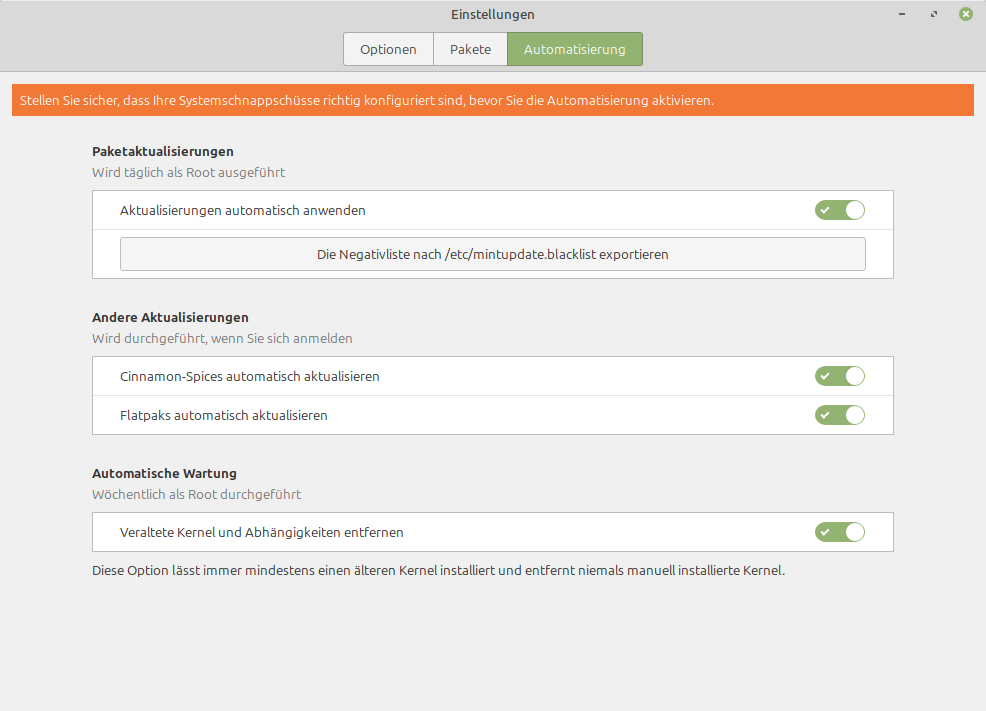Maximize the Einstellungen window
The width and height of the screenshot is (986, 711).
[x=934, y=14]
